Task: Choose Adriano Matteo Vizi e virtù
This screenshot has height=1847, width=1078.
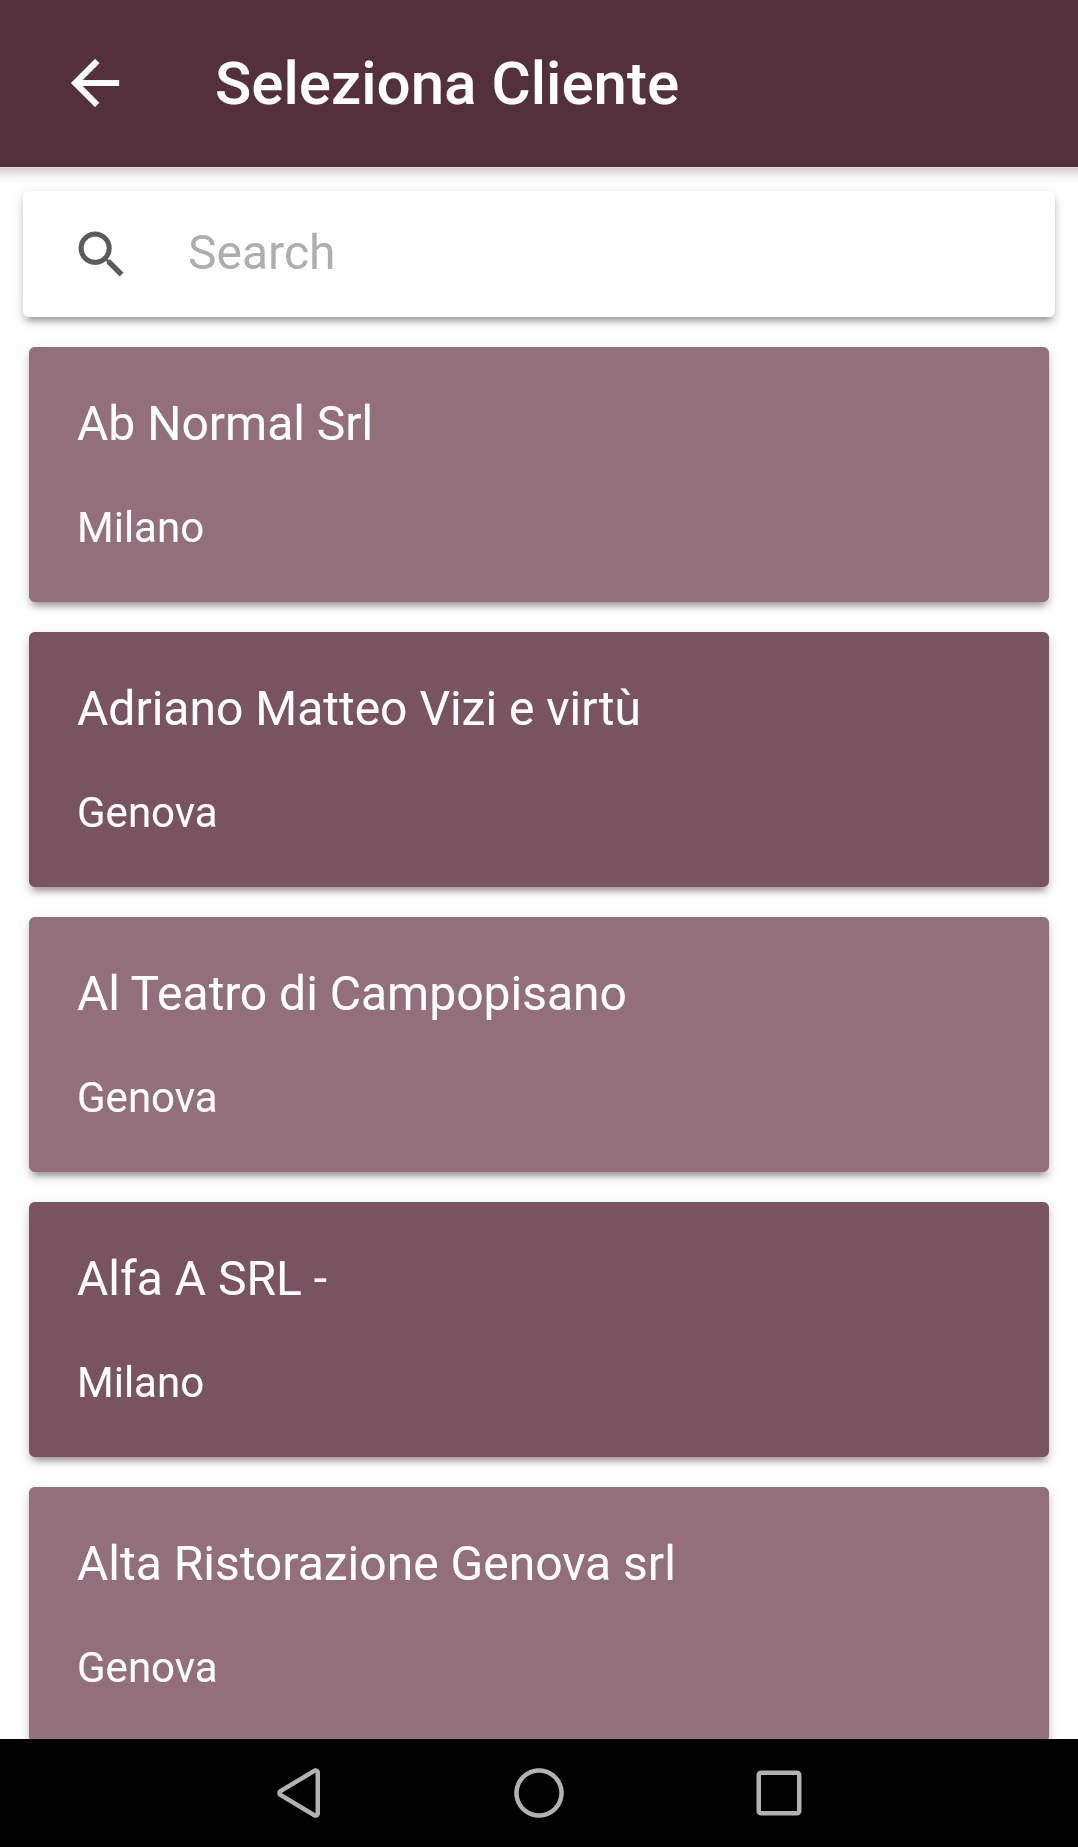Action: pos(359,709)
